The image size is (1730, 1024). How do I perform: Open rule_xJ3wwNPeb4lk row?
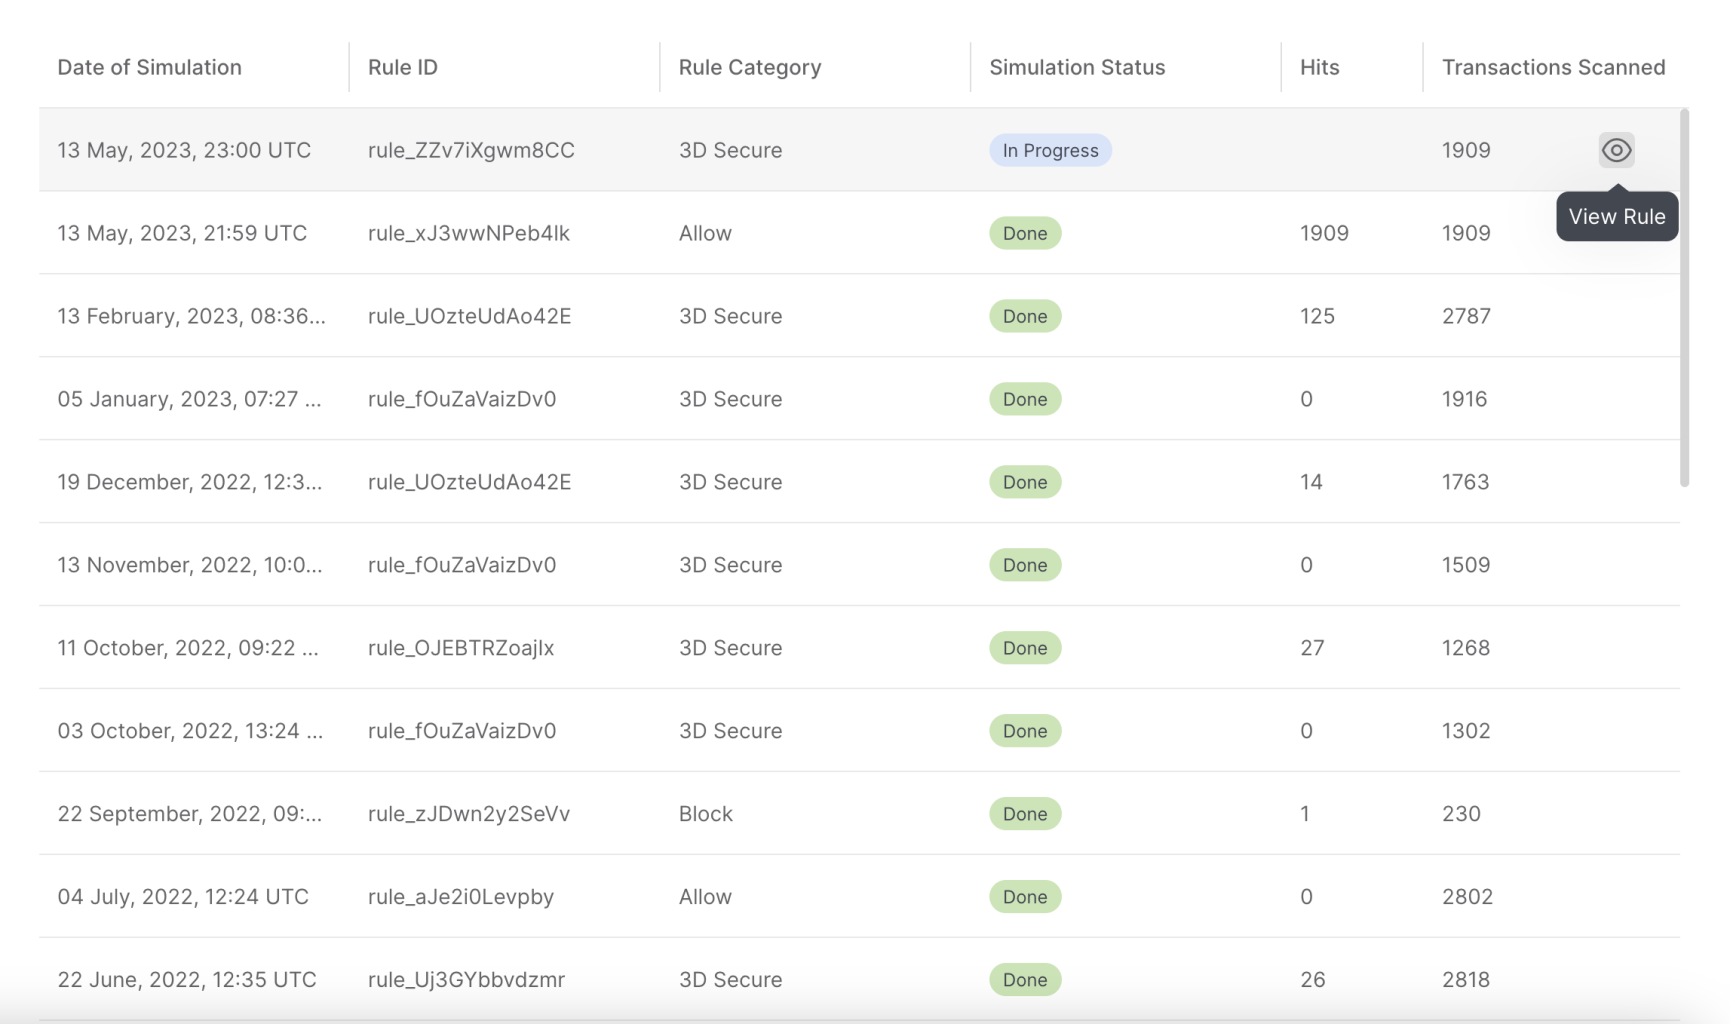coord(468,233)
